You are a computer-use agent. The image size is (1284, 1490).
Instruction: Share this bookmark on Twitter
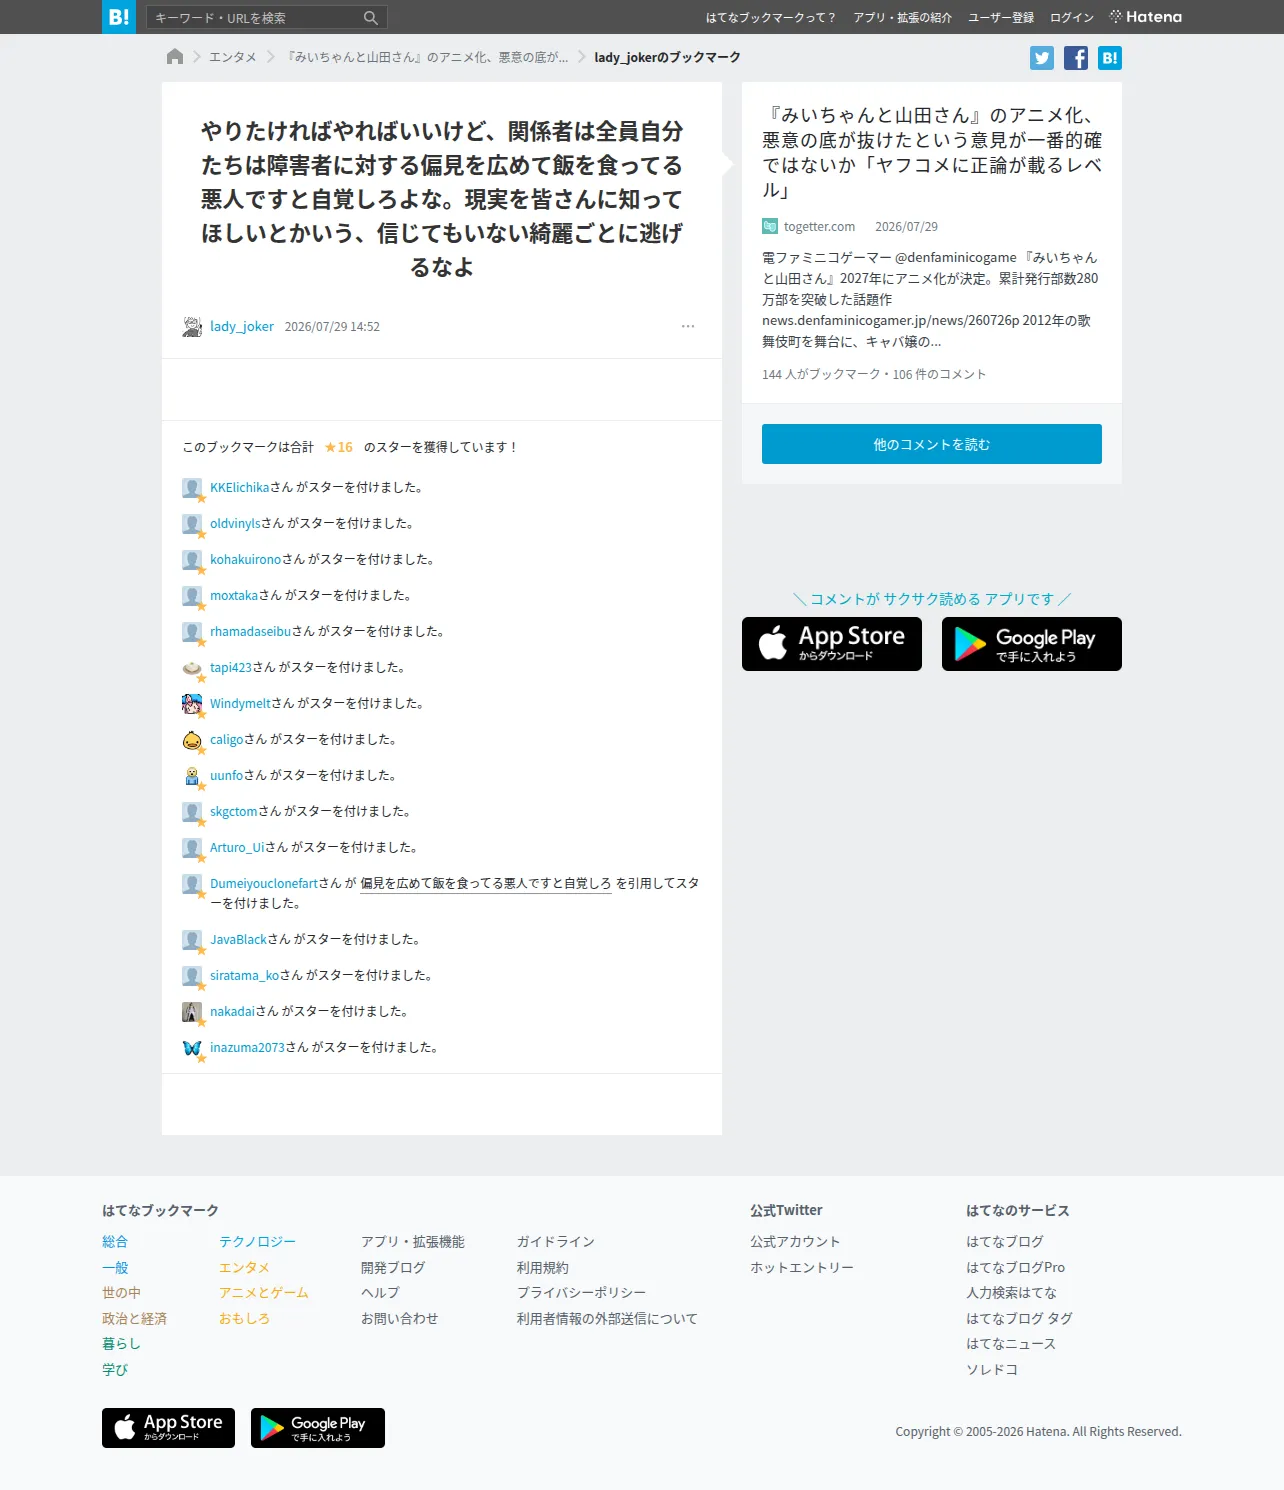tap(1042, 58)
